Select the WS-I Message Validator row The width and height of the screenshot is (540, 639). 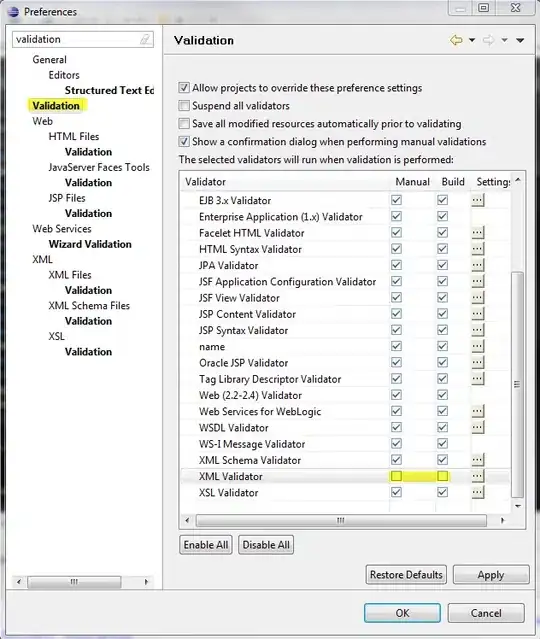click(x=345, y=444)
